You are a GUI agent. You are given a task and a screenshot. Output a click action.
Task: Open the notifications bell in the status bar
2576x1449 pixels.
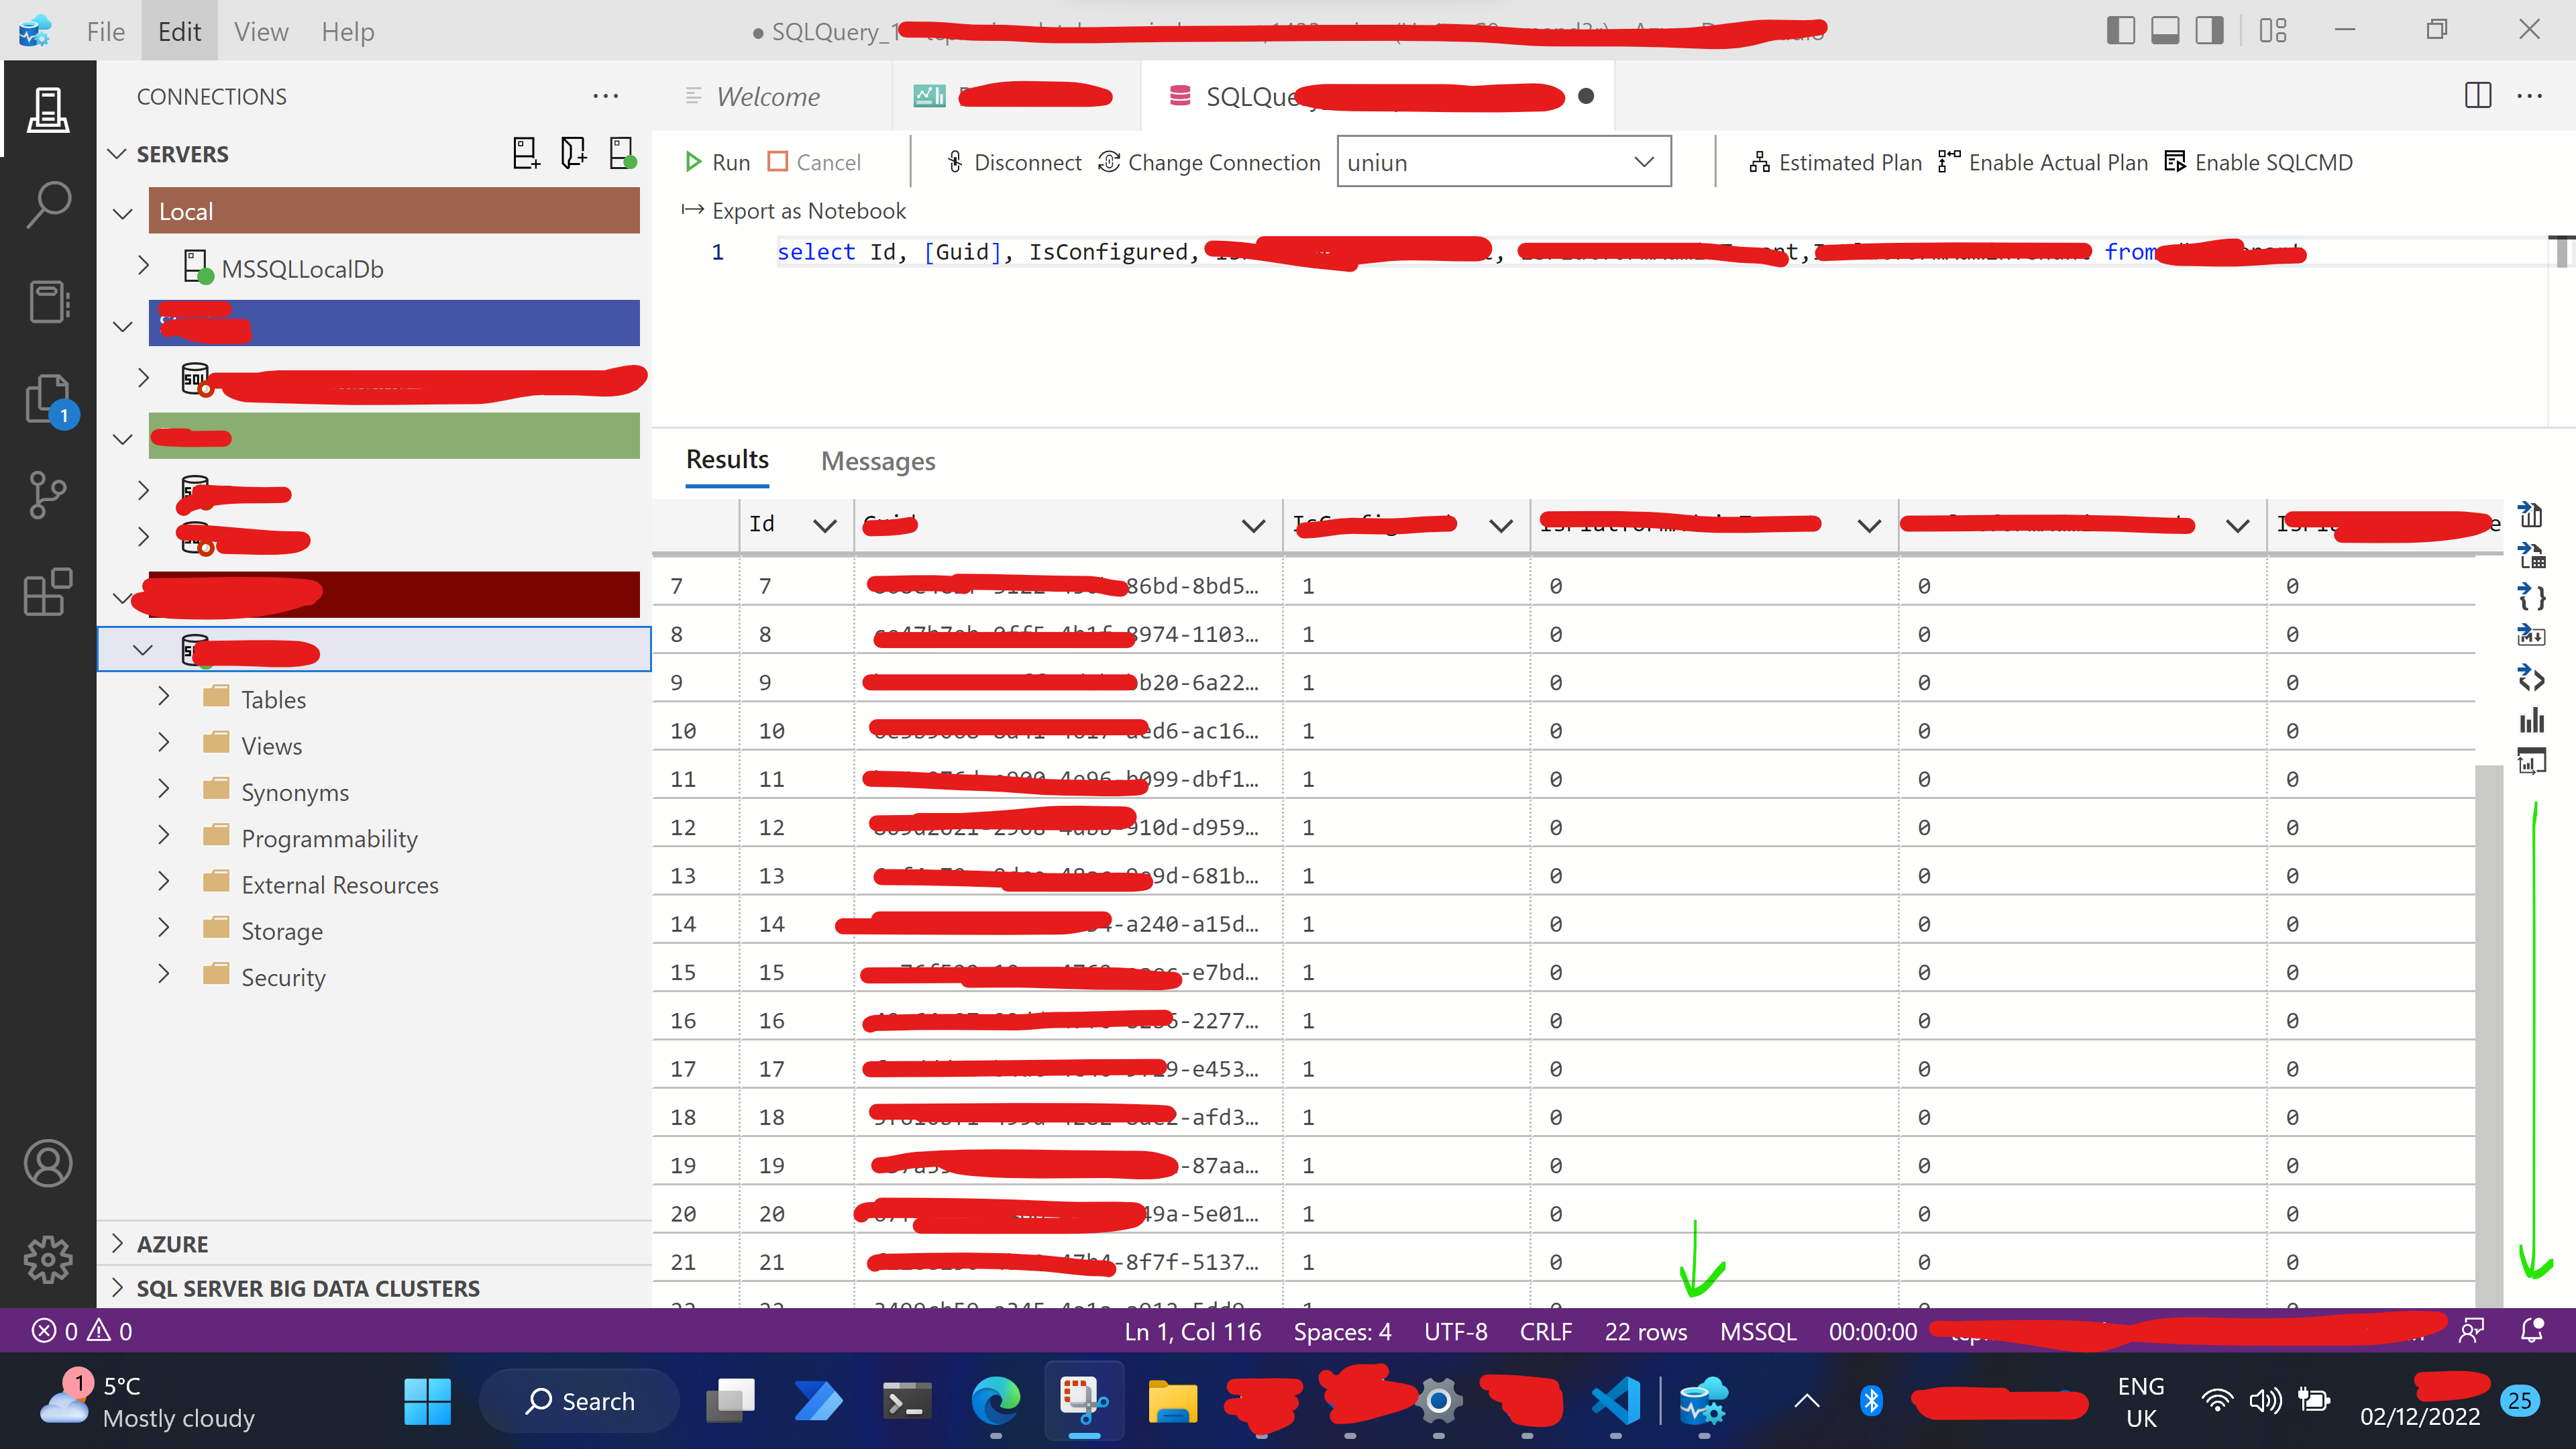point(2531,1331)
